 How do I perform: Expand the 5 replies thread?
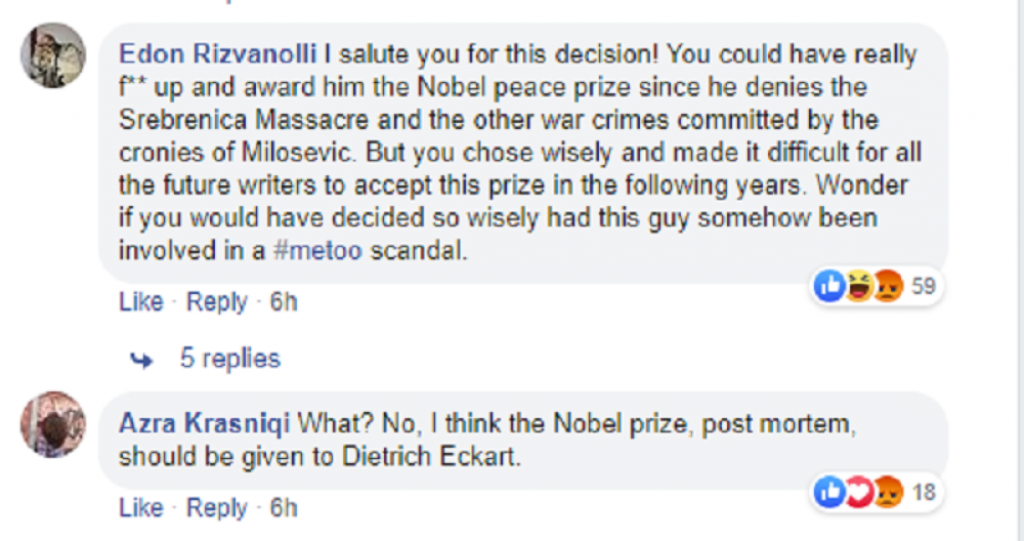coord(230,358)
